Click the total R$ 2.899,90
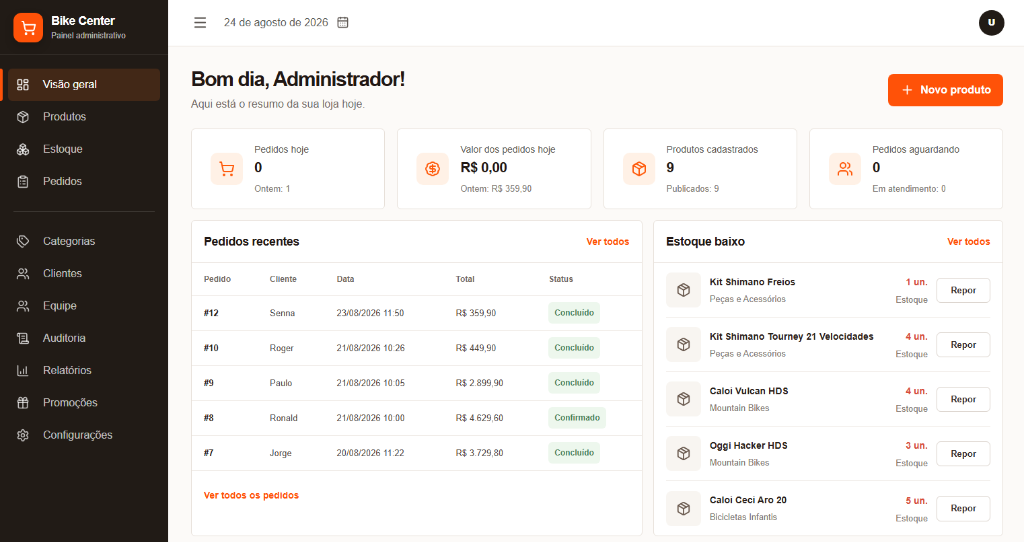1024x542 pixels. coord(479,383)
